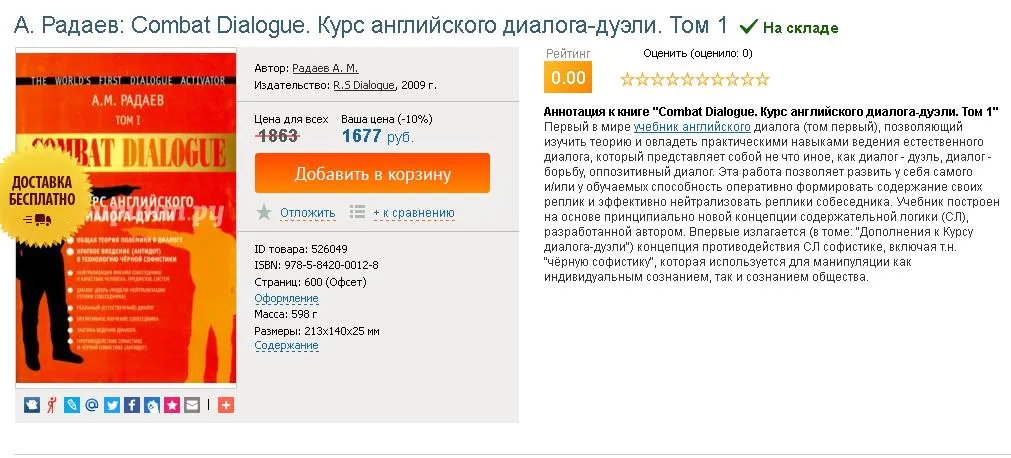Click the list icon beside к сравнению
Viewport: 1011px width, 458px height.
[357, 212]
